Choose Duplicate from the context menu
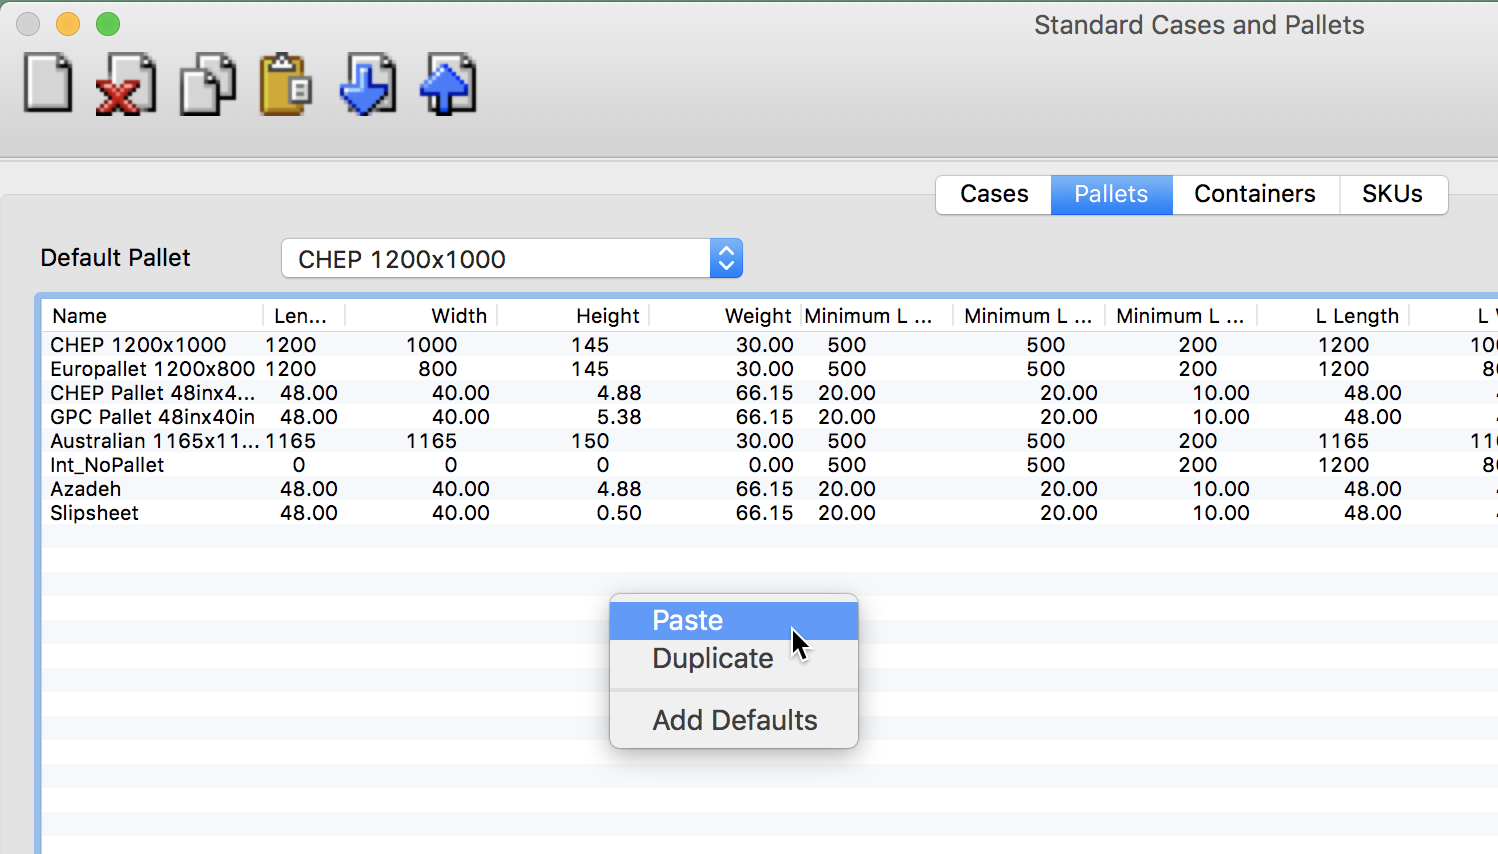 click(x=734, y=658)
